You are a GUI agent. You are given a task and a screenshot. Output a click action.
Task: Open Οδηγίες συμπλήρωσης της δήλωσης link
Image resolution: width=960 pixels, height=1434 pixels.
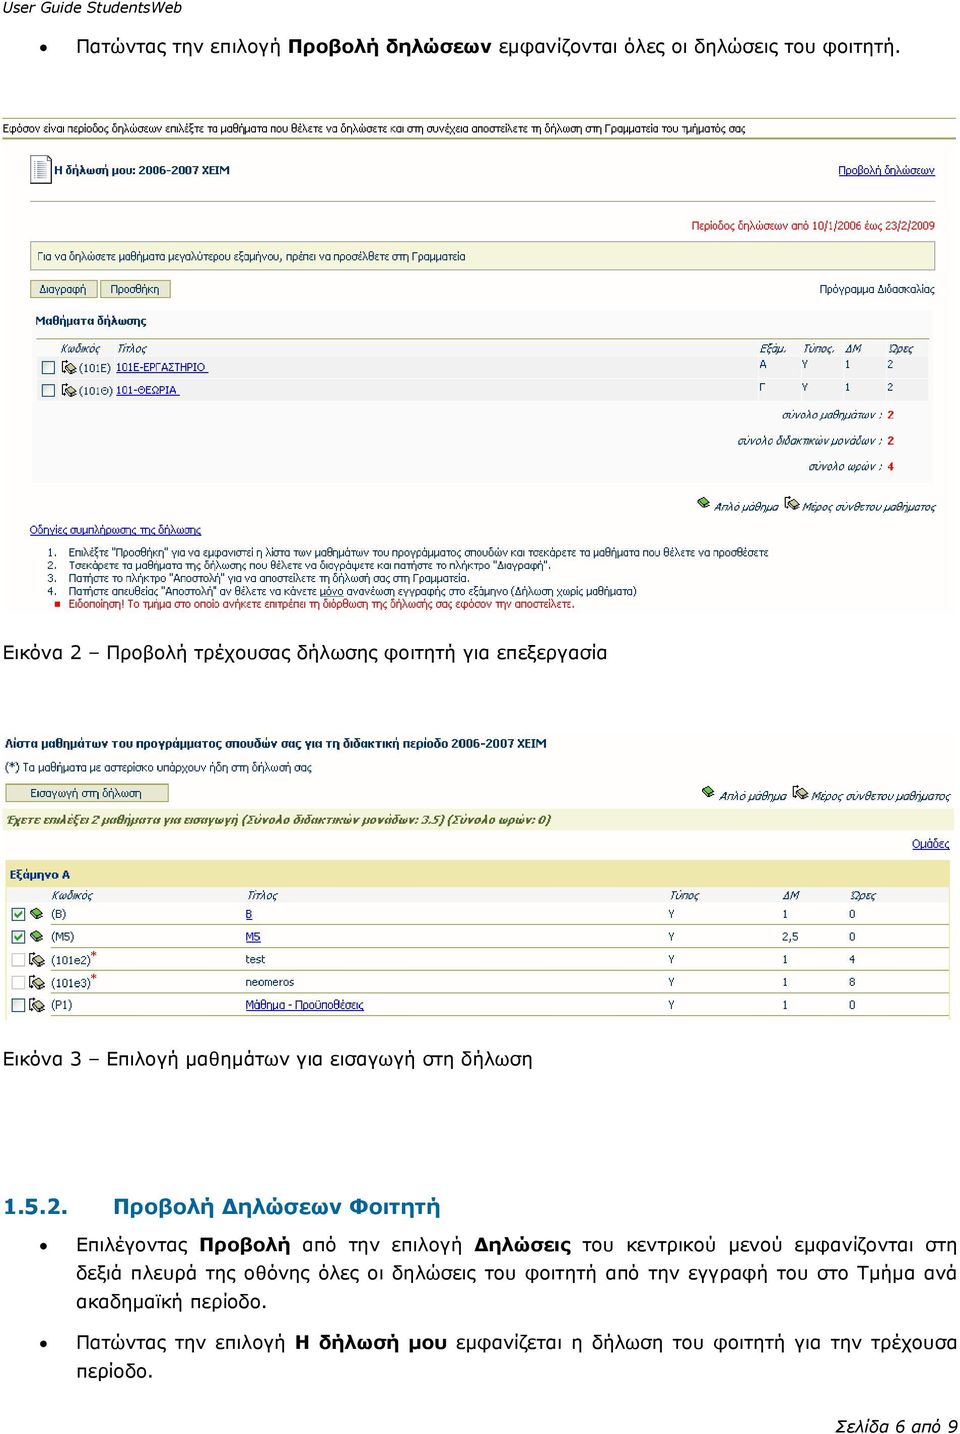115,530
